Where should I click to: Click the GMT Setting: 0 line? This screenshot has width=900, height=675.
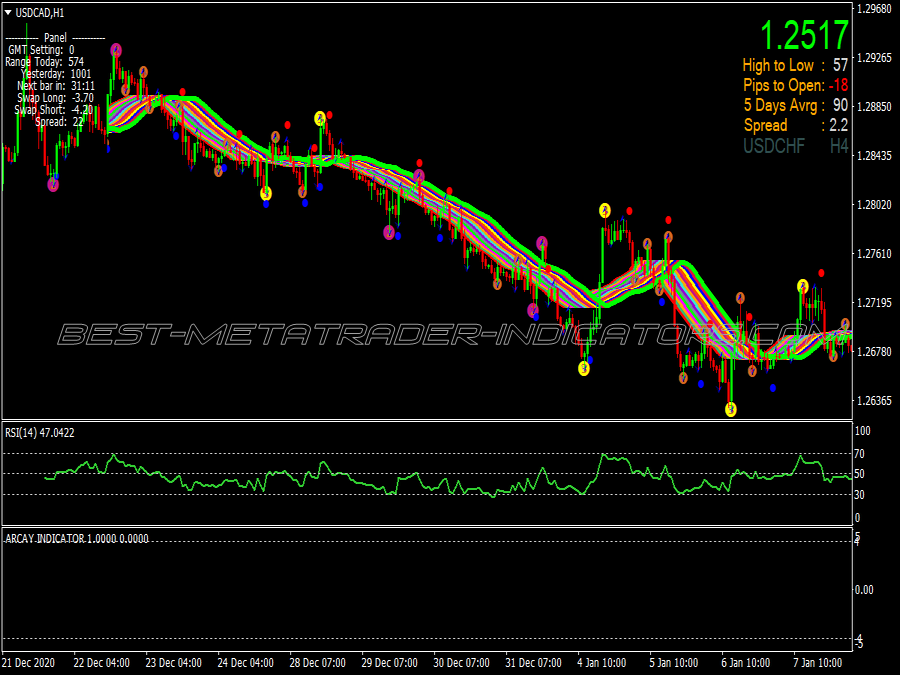[41, 50]
